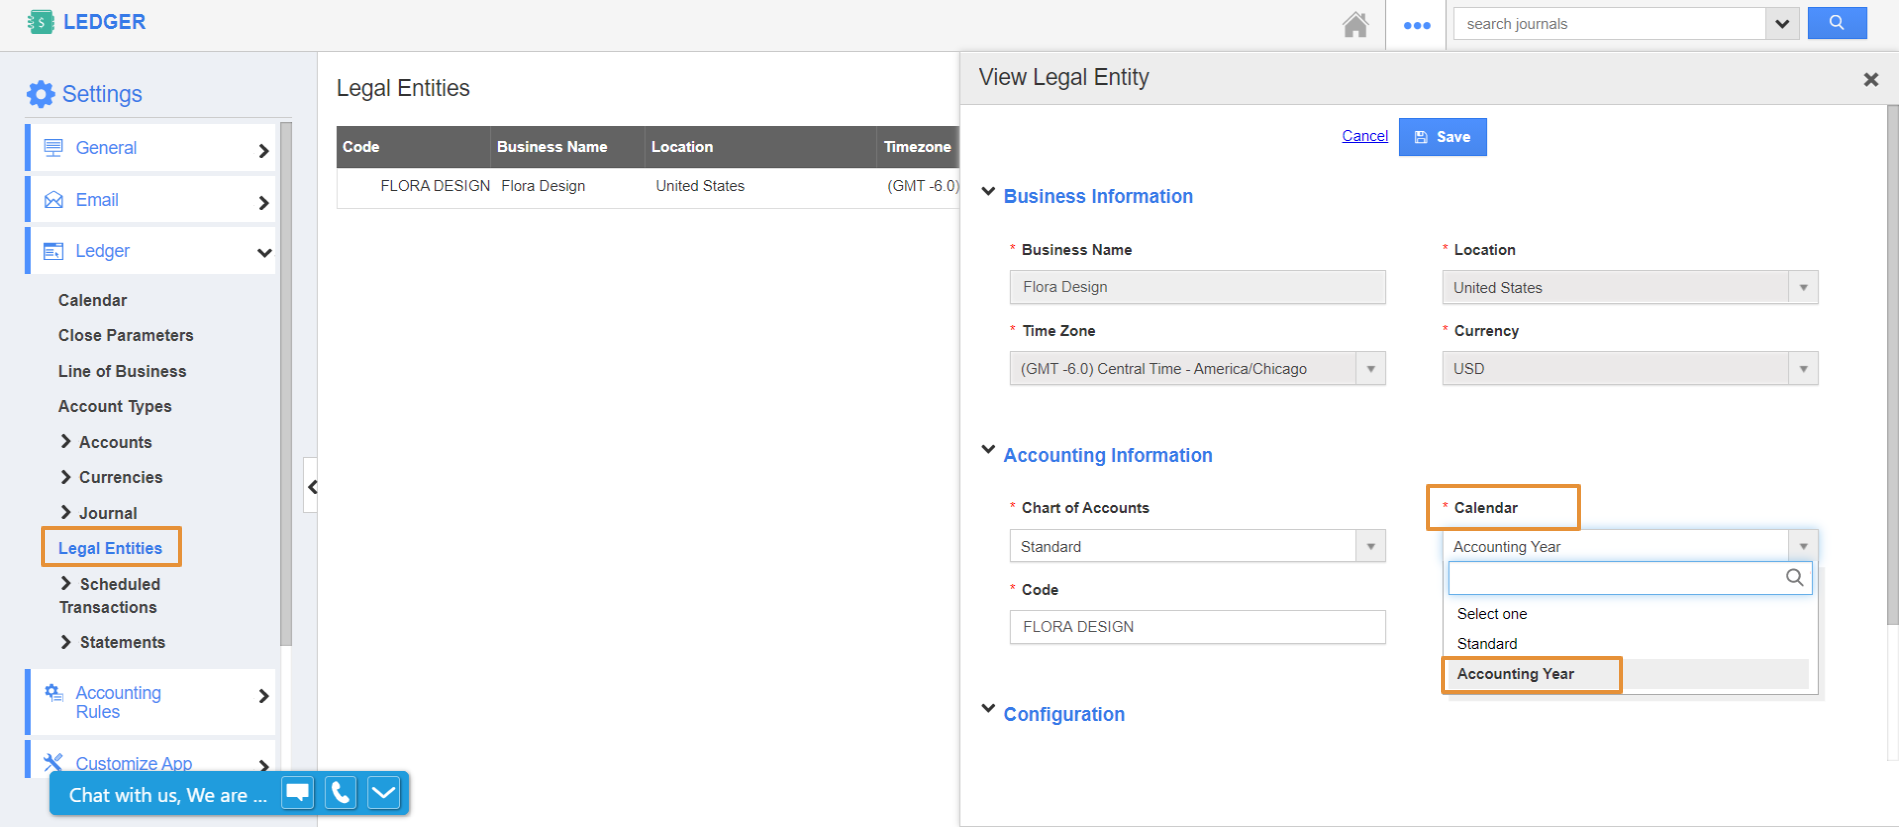This screenshot has height=827, width=1899.
Task: Click the home icon in top bar
Action: point(1355,24)
